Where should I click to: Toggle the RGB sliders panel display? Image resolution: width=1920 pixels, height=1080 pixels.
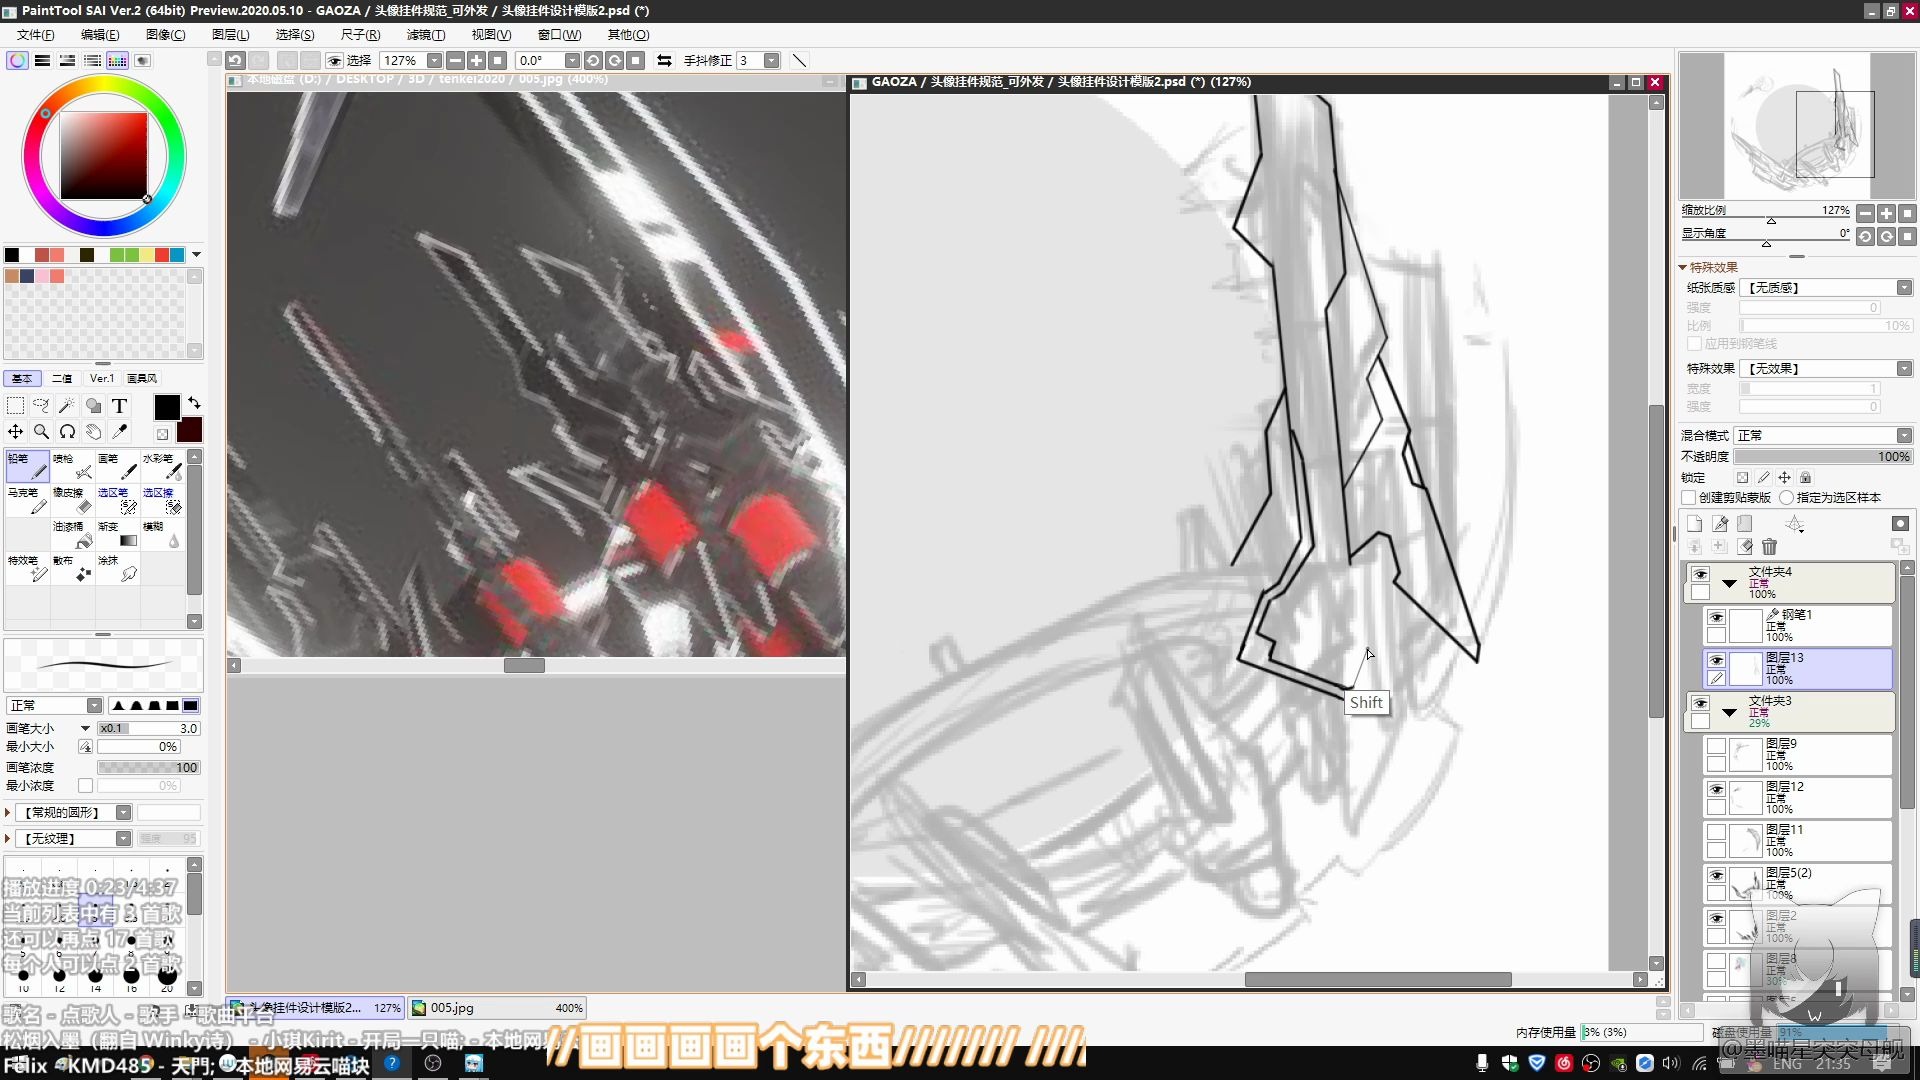click(42, 60)
